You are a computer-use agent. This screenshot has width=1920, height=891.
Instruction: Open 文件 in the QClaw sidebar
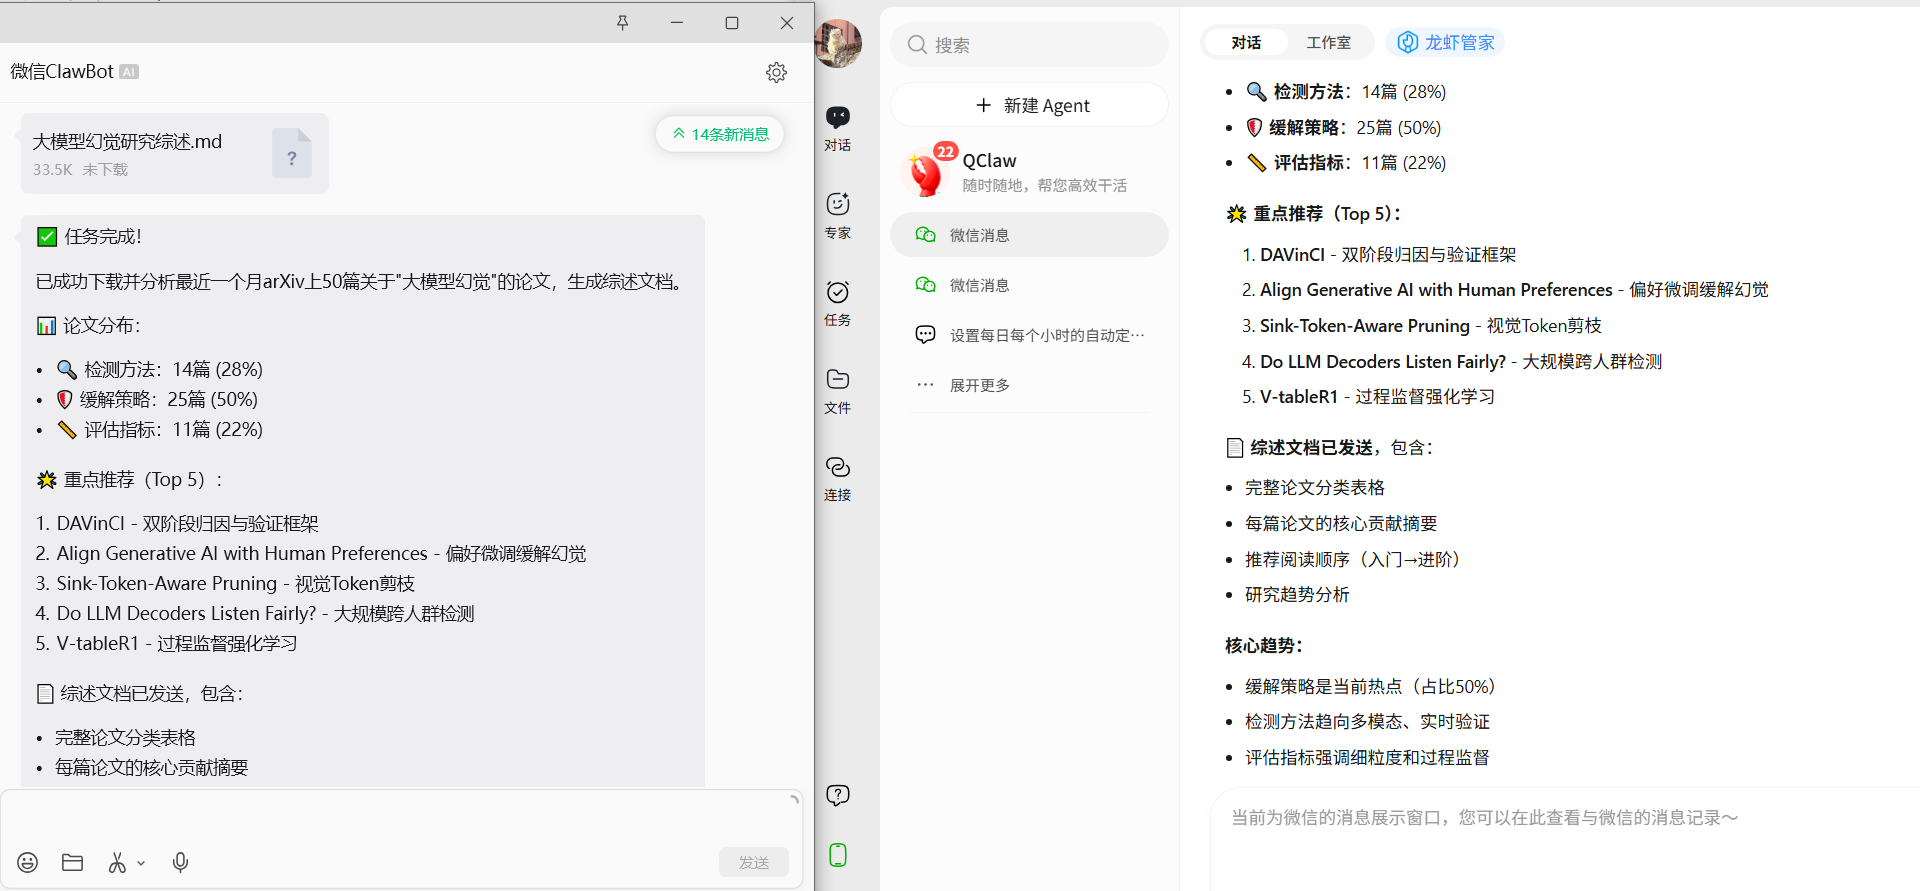coord(838,391)
